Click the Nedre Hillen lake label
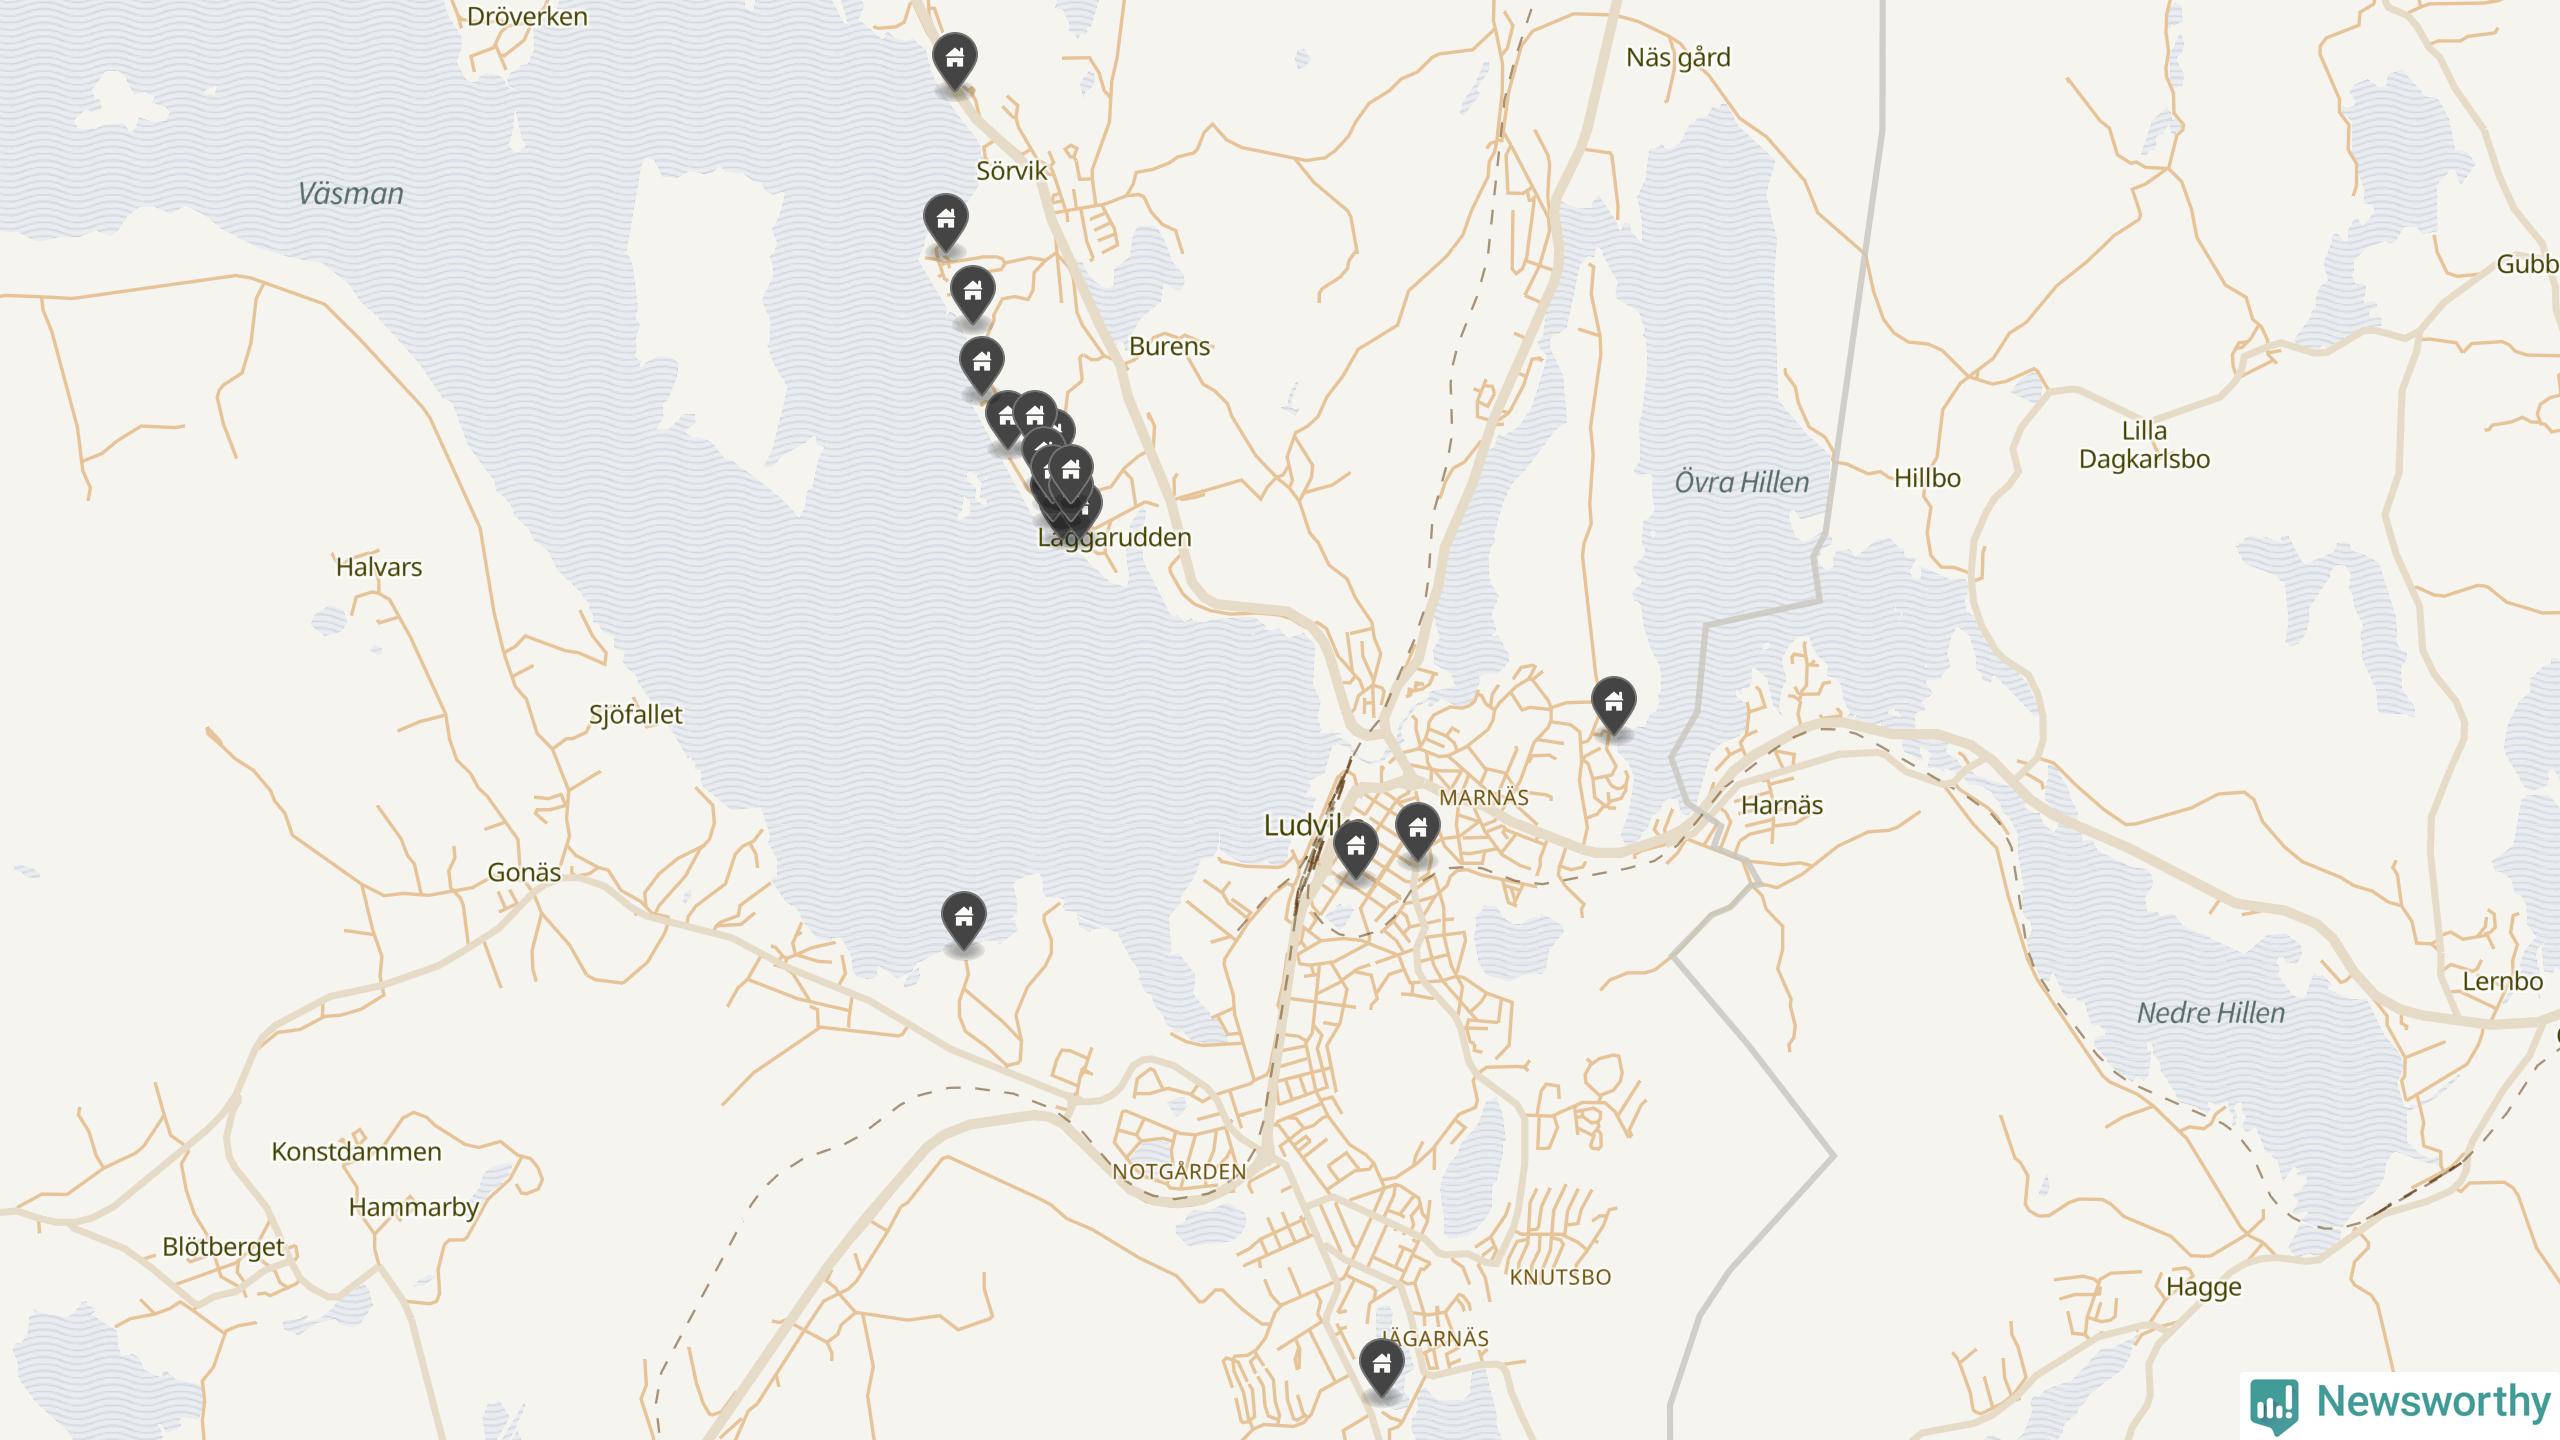This screenshot has width=2560, height=1440. [2211, 1013]
